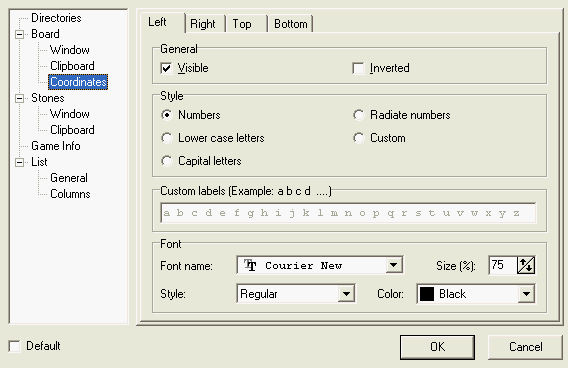Toggle the Visible checkbox
Viewport: 568px width, 368px height.
click(166, 68)
